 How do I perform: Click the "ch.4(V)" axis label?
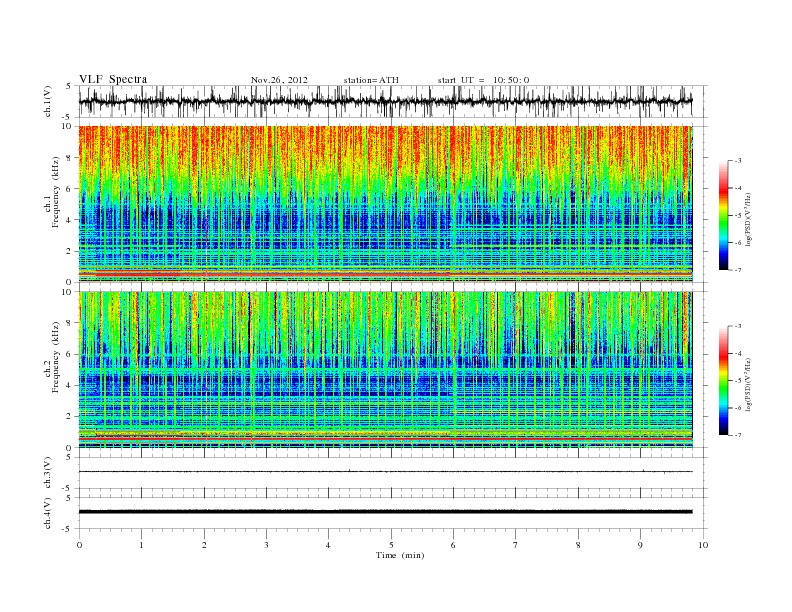point(48,513)
